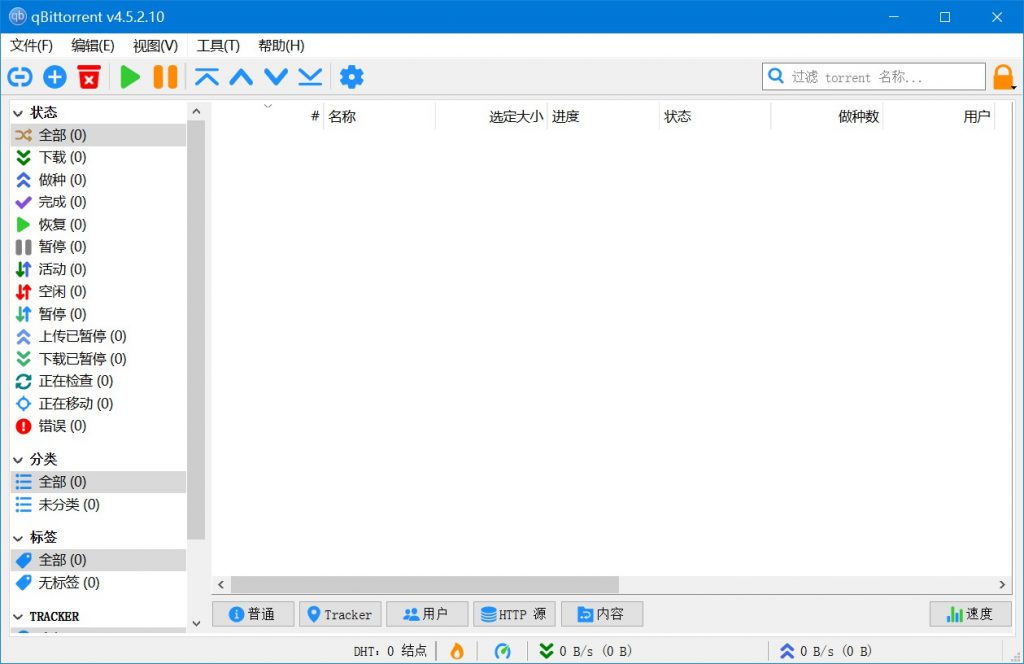This screenshot has width=1024, height=664.
Task: Click the connection status globe in the status bar
Action: (x=502, y=650)
